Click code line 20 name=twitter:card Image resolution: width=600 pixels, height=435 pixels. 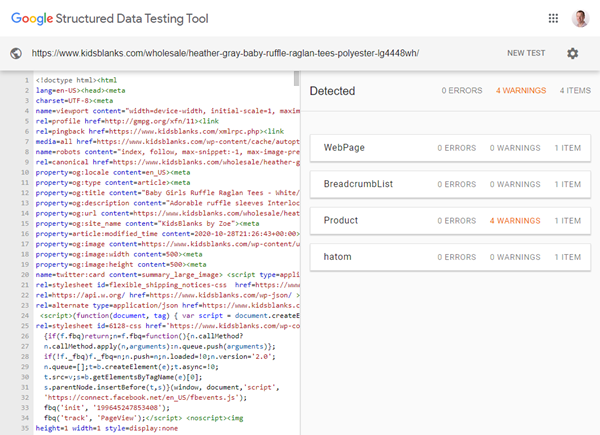(168, 275)
